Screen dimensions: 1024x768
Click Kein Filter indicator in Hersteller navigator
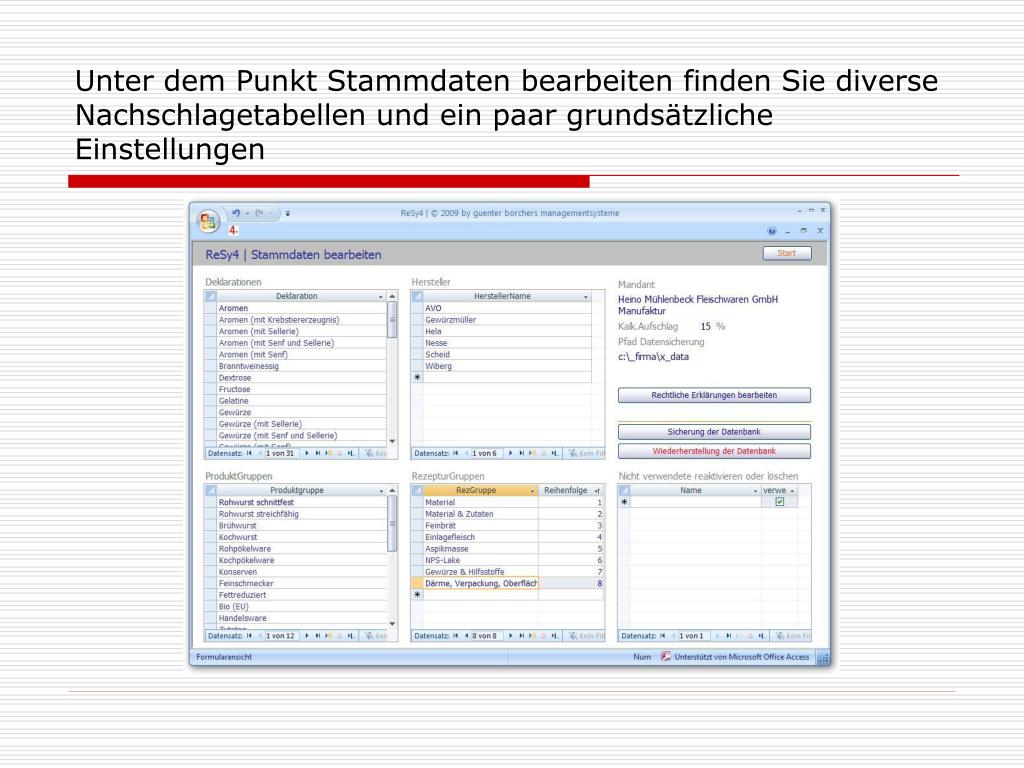click(586, 453)
